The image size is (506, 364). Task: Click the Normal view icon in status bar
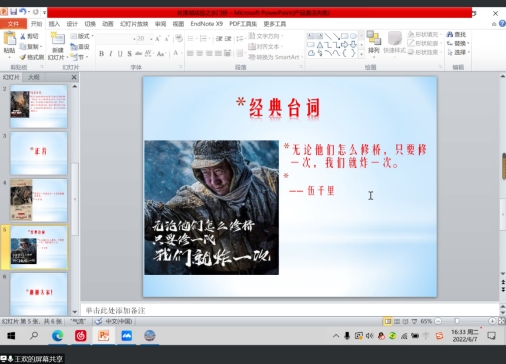(x=387, y=321)
